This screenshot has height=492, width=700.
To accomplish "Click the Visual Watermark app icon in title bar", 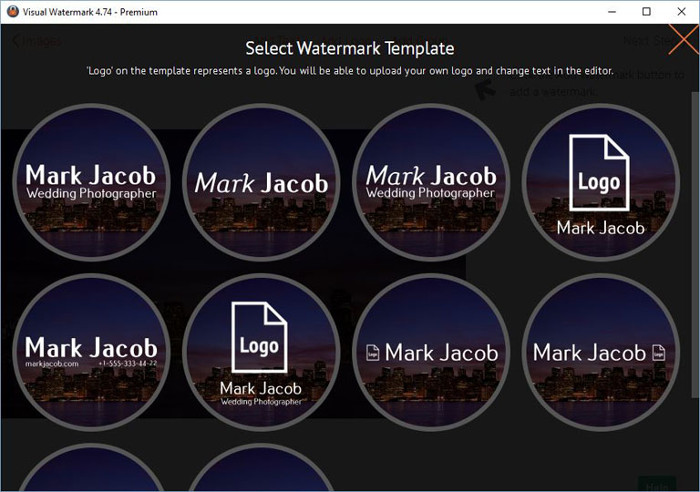I will [x=11, y=11].
